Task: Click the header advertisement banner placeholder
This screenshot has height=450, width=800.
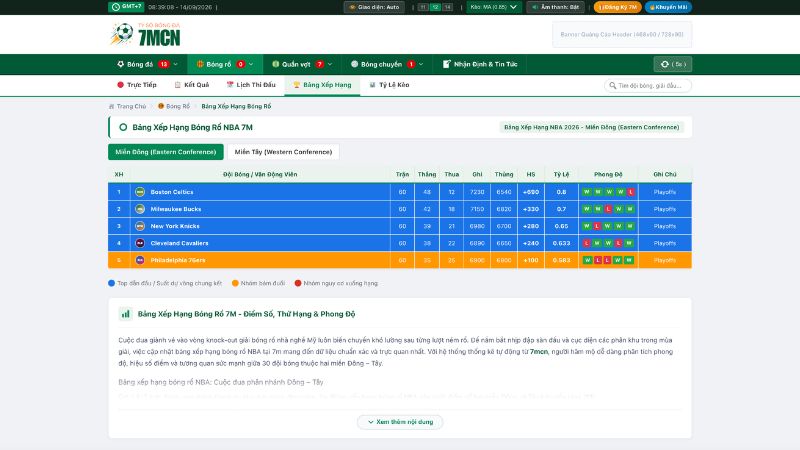Action: (622, 34)
